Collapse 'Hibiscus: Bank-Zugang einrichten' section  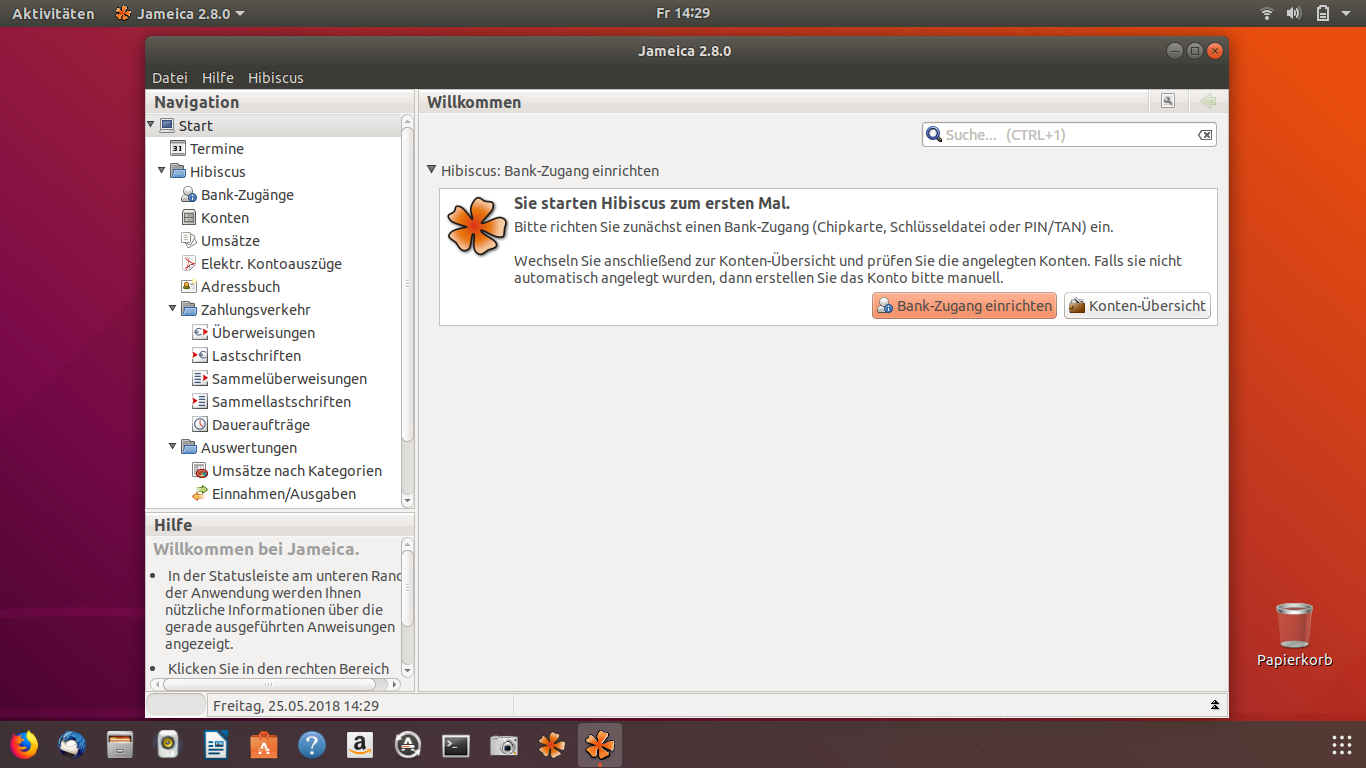tap(432, 170)
